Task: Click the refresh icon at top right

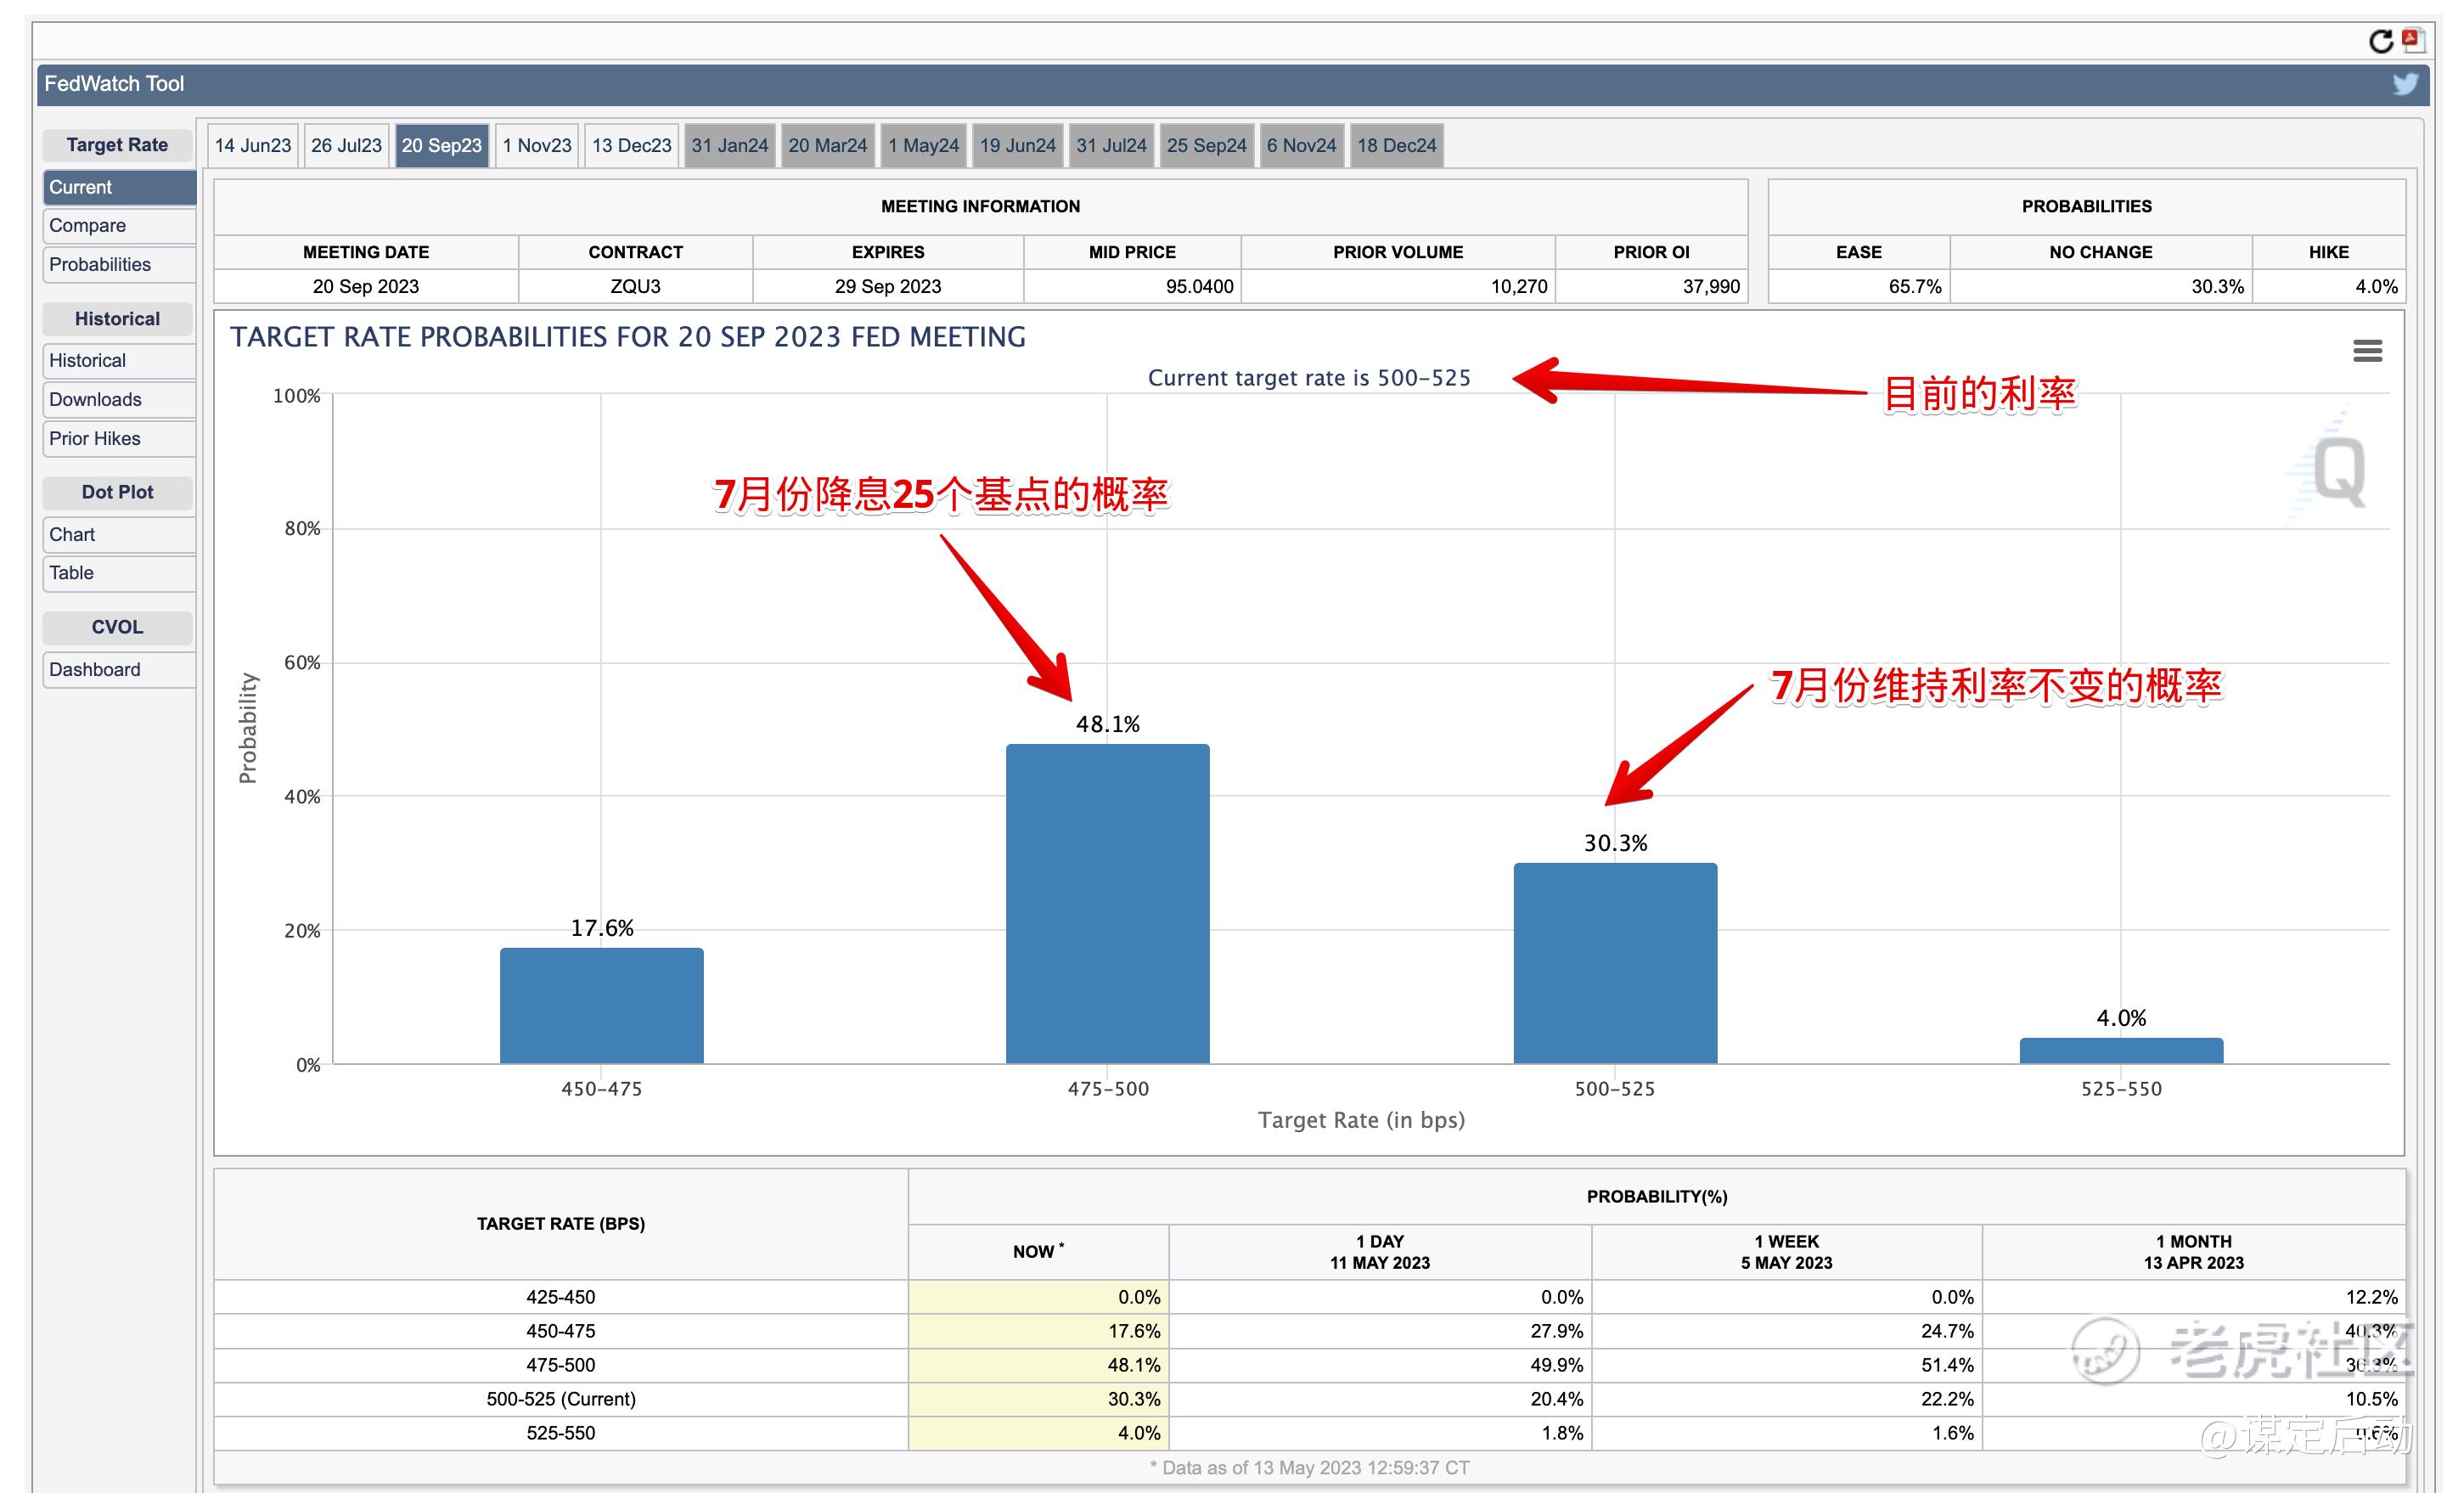Action: 2380,41
